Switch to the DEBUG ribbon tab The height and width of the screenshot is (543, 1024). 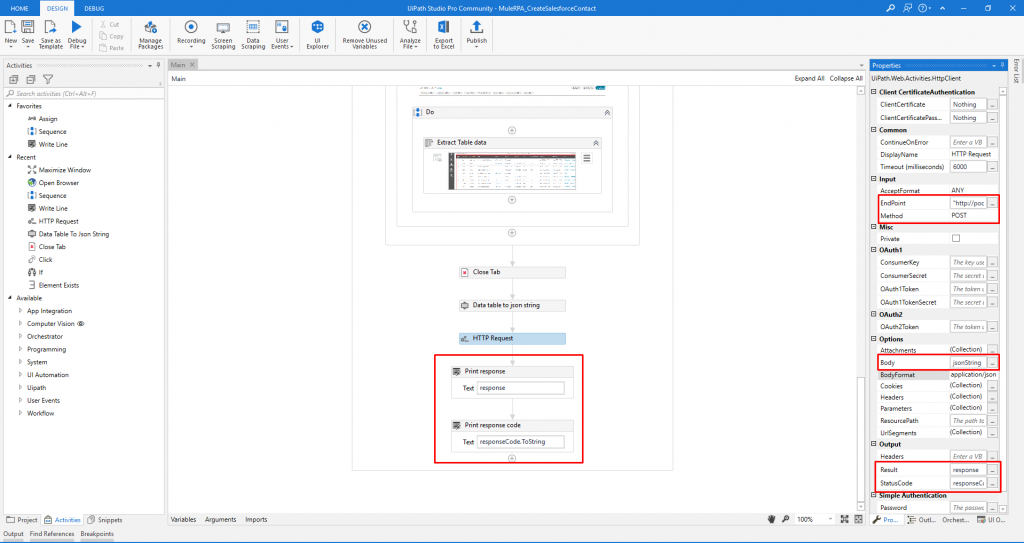point(94,8)
